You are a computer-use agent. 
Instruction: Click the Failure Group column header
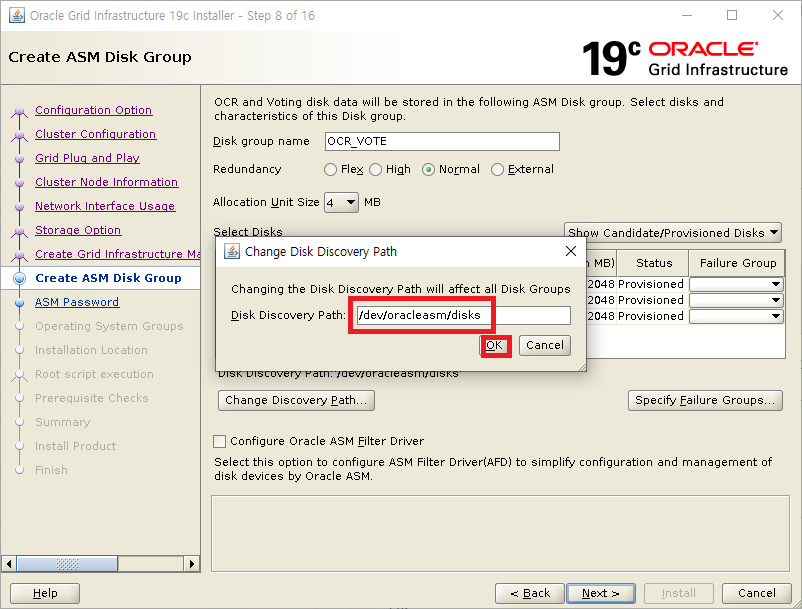coord(737,263)
